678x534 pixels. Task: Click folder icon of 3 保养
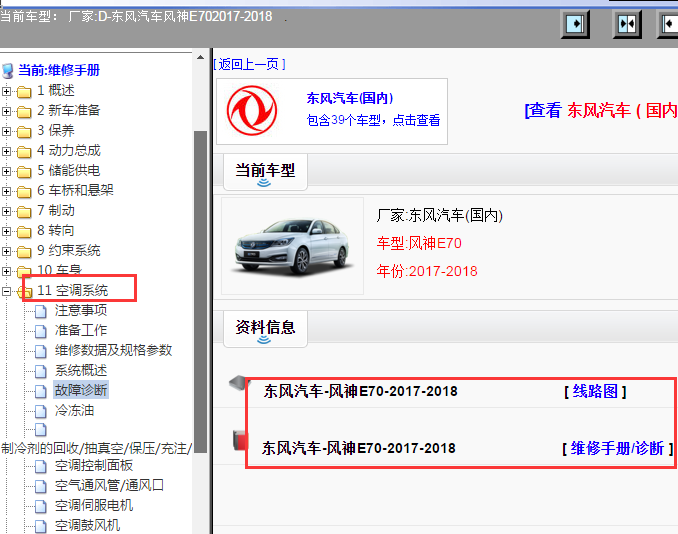click(24, 131)
